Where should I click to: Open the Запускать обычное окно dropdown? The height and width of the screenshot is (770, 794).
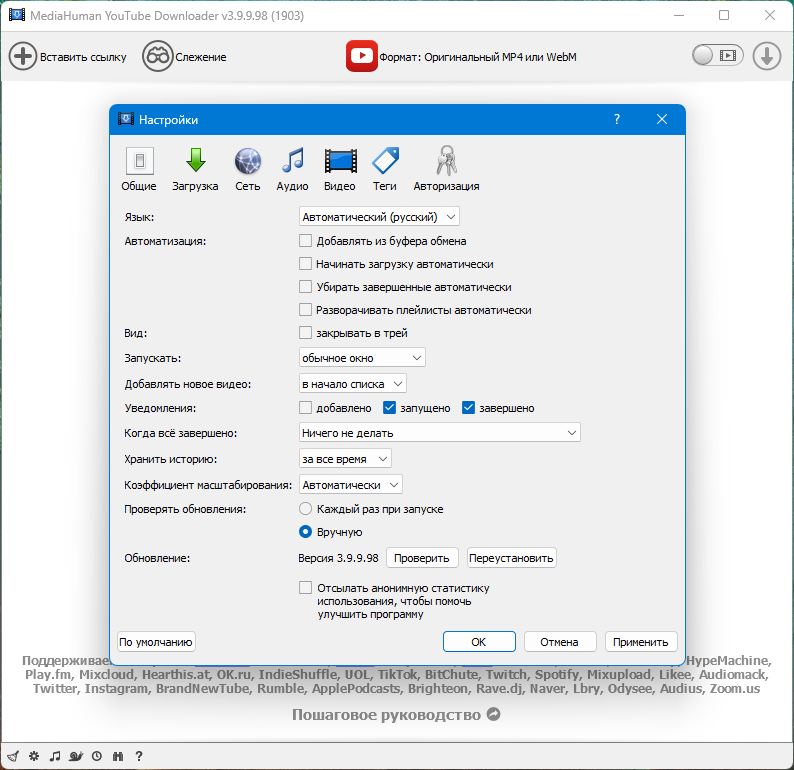pos(362,357)
